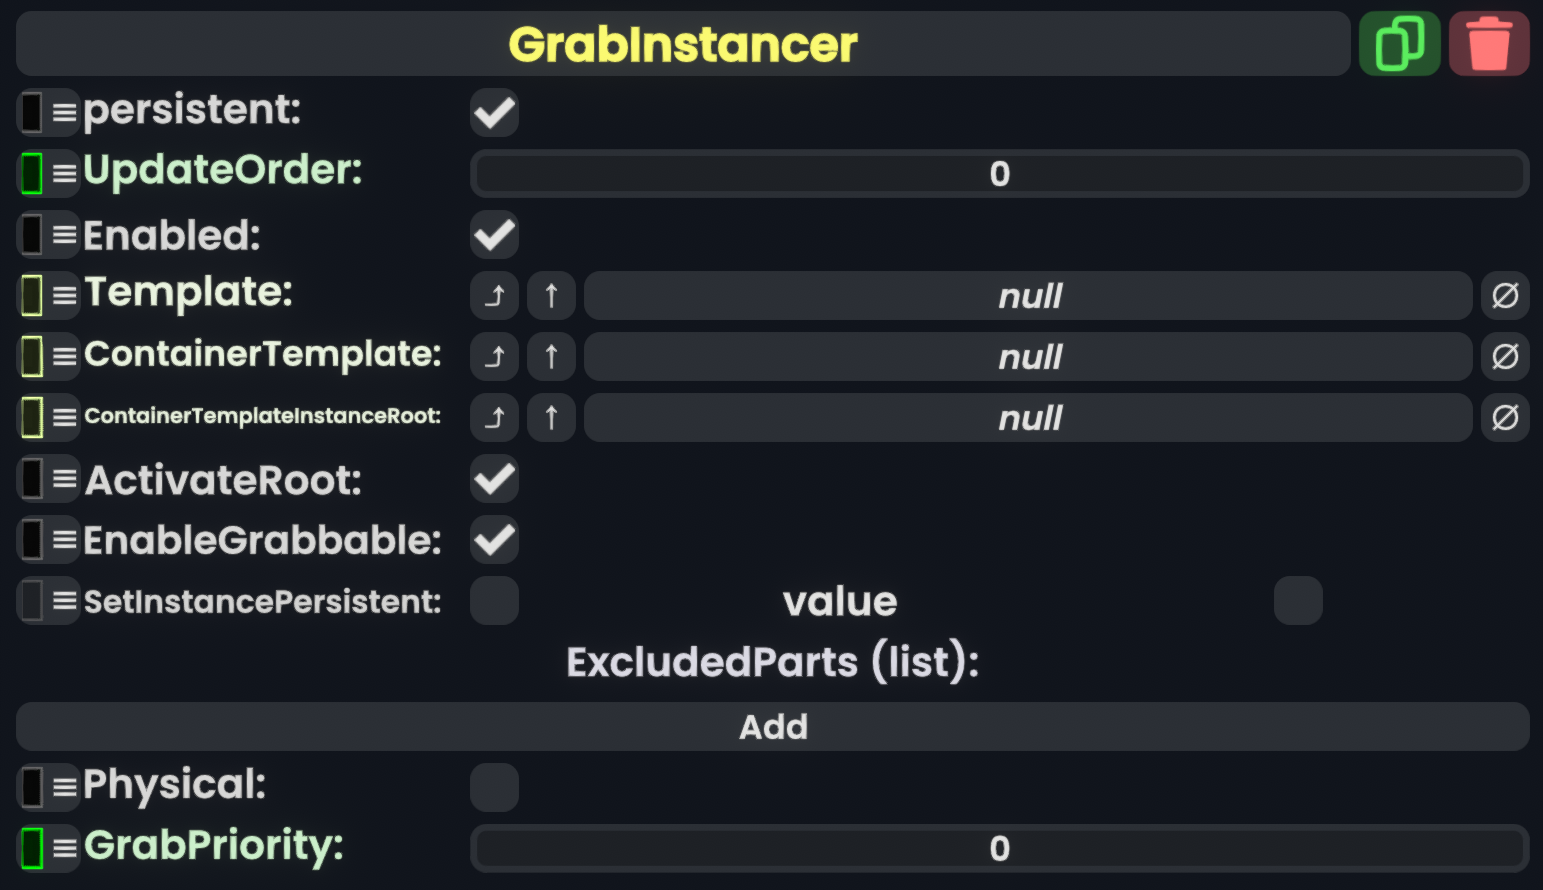Click the red trash delete icon
This screenshot has width=1543, height=890.
point(1488,44)
